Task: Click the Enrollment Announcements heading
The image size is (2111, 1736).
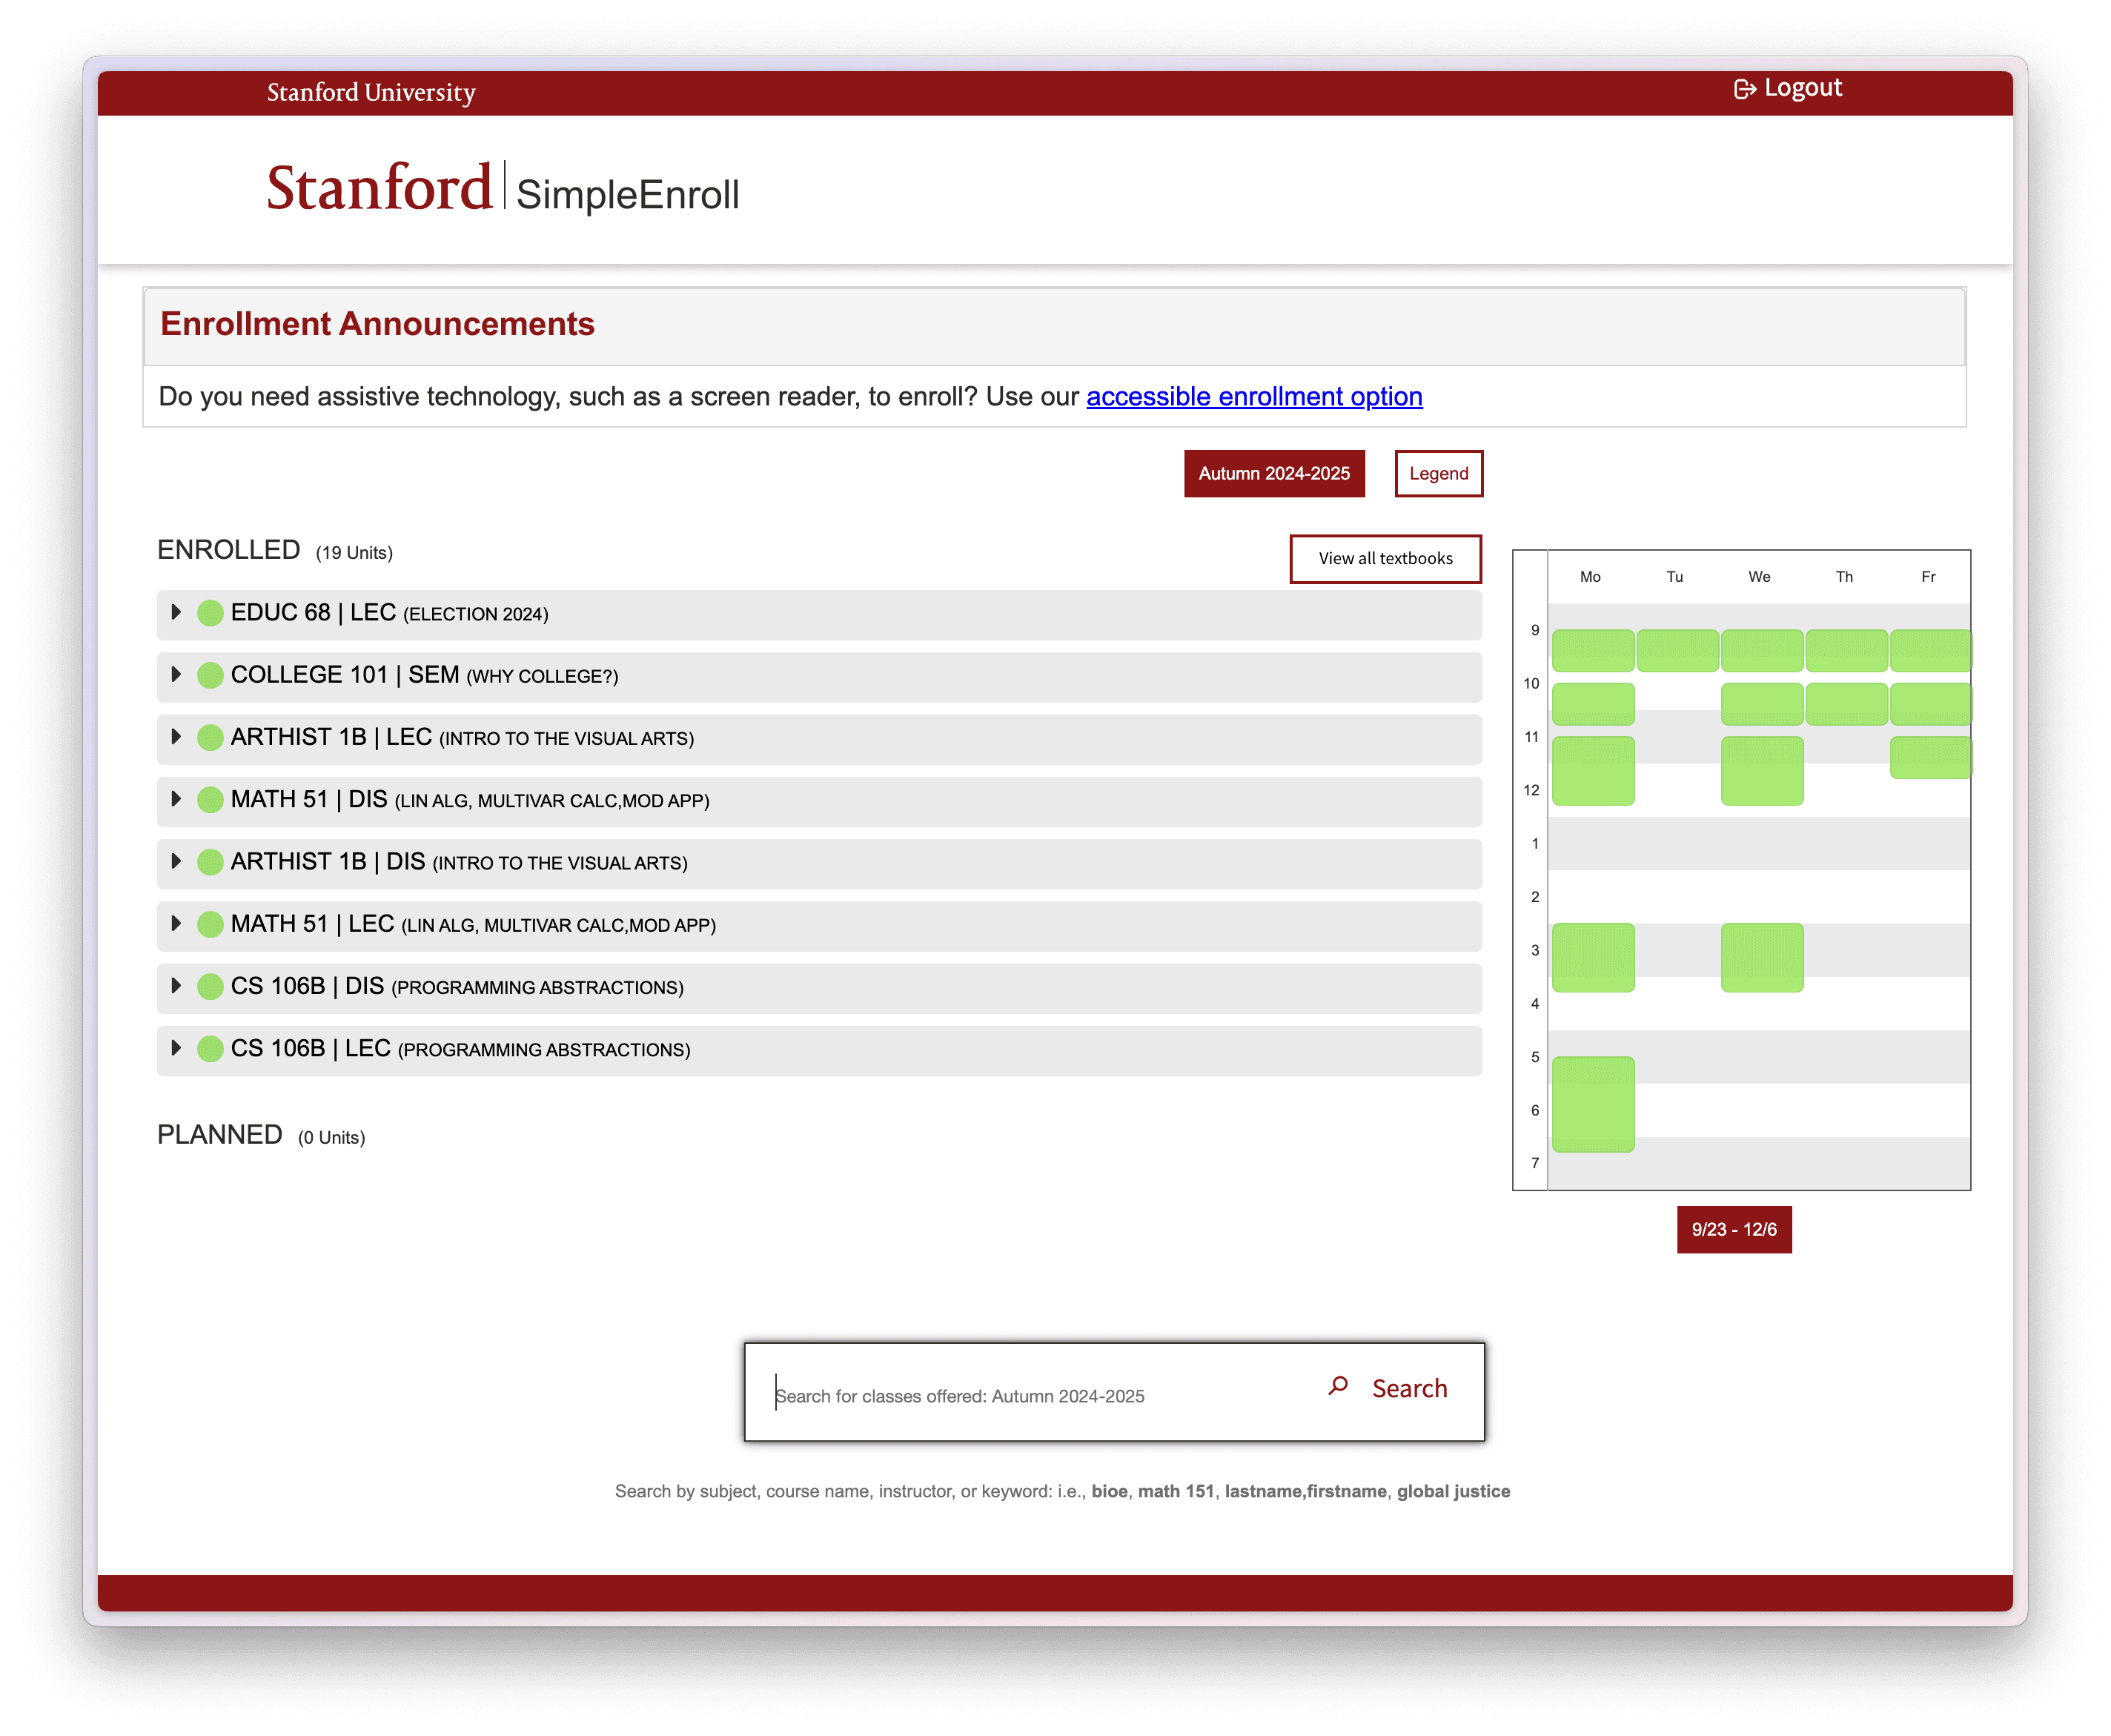Action: pos(377,324)
